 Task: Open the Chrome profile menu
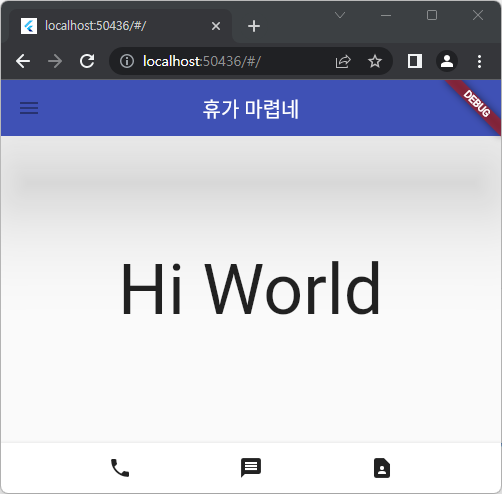tap(447, 61)
